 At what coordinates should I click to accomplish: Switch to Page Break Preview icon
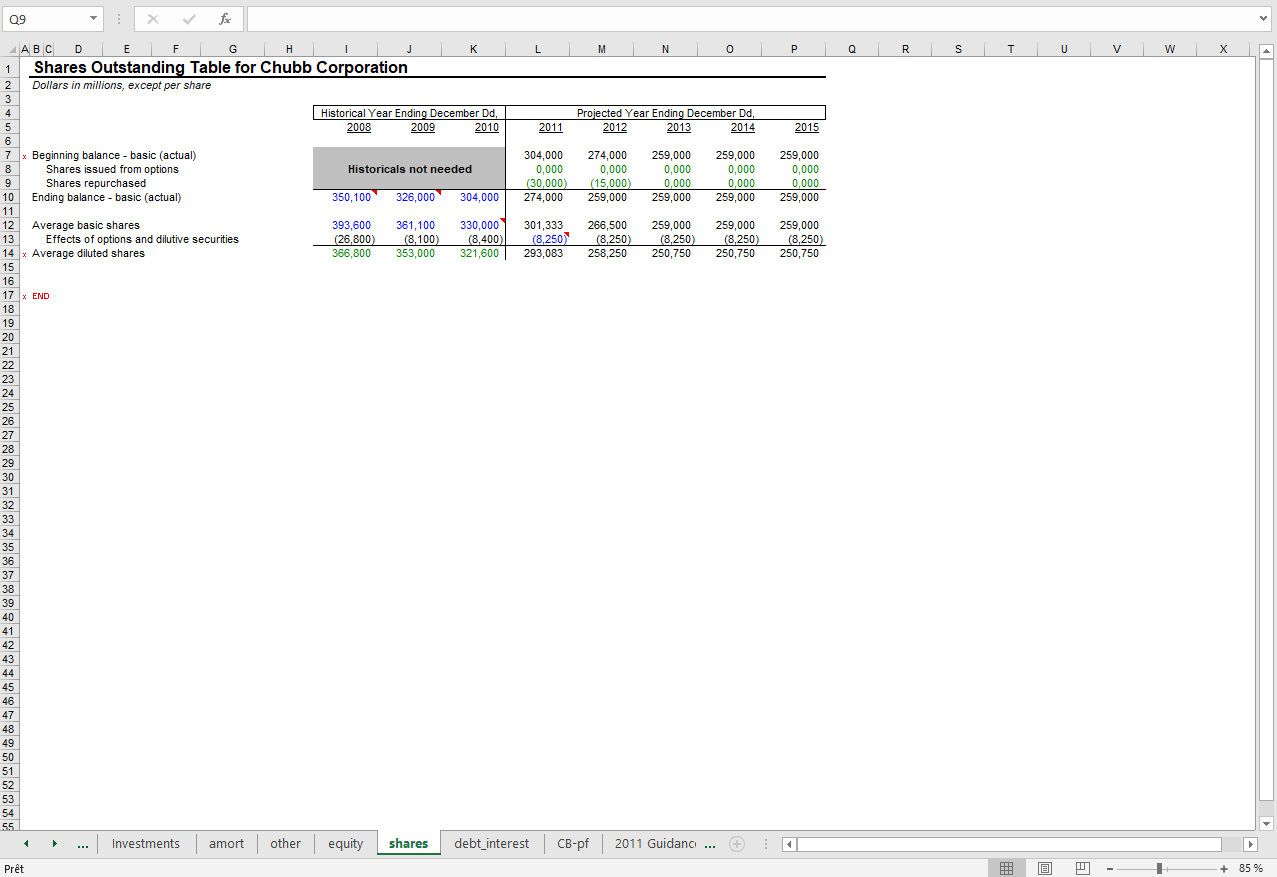click(x=1083, y=868)
